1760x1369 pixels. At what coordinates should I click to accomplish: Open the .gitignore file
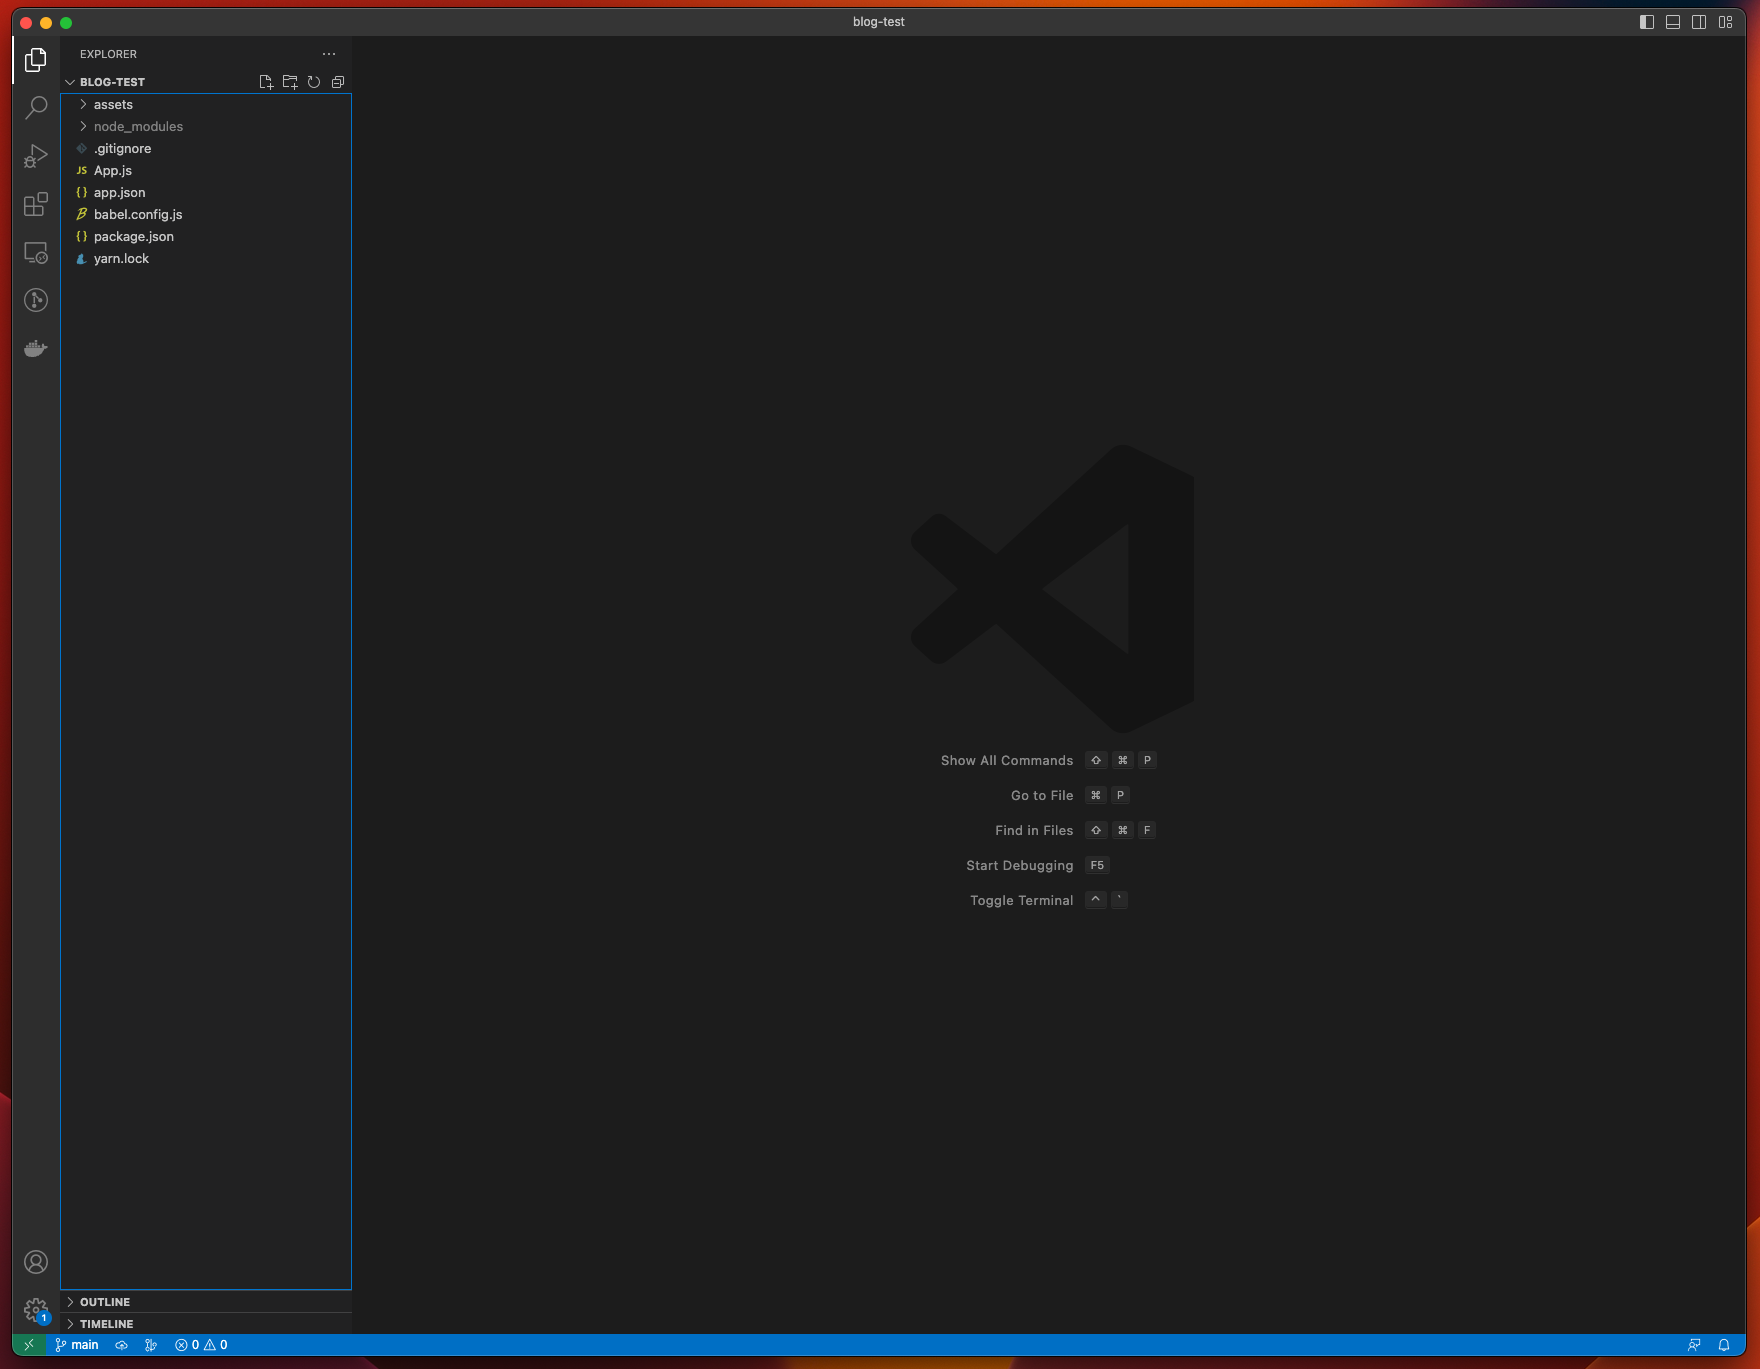tap(206, 148)
